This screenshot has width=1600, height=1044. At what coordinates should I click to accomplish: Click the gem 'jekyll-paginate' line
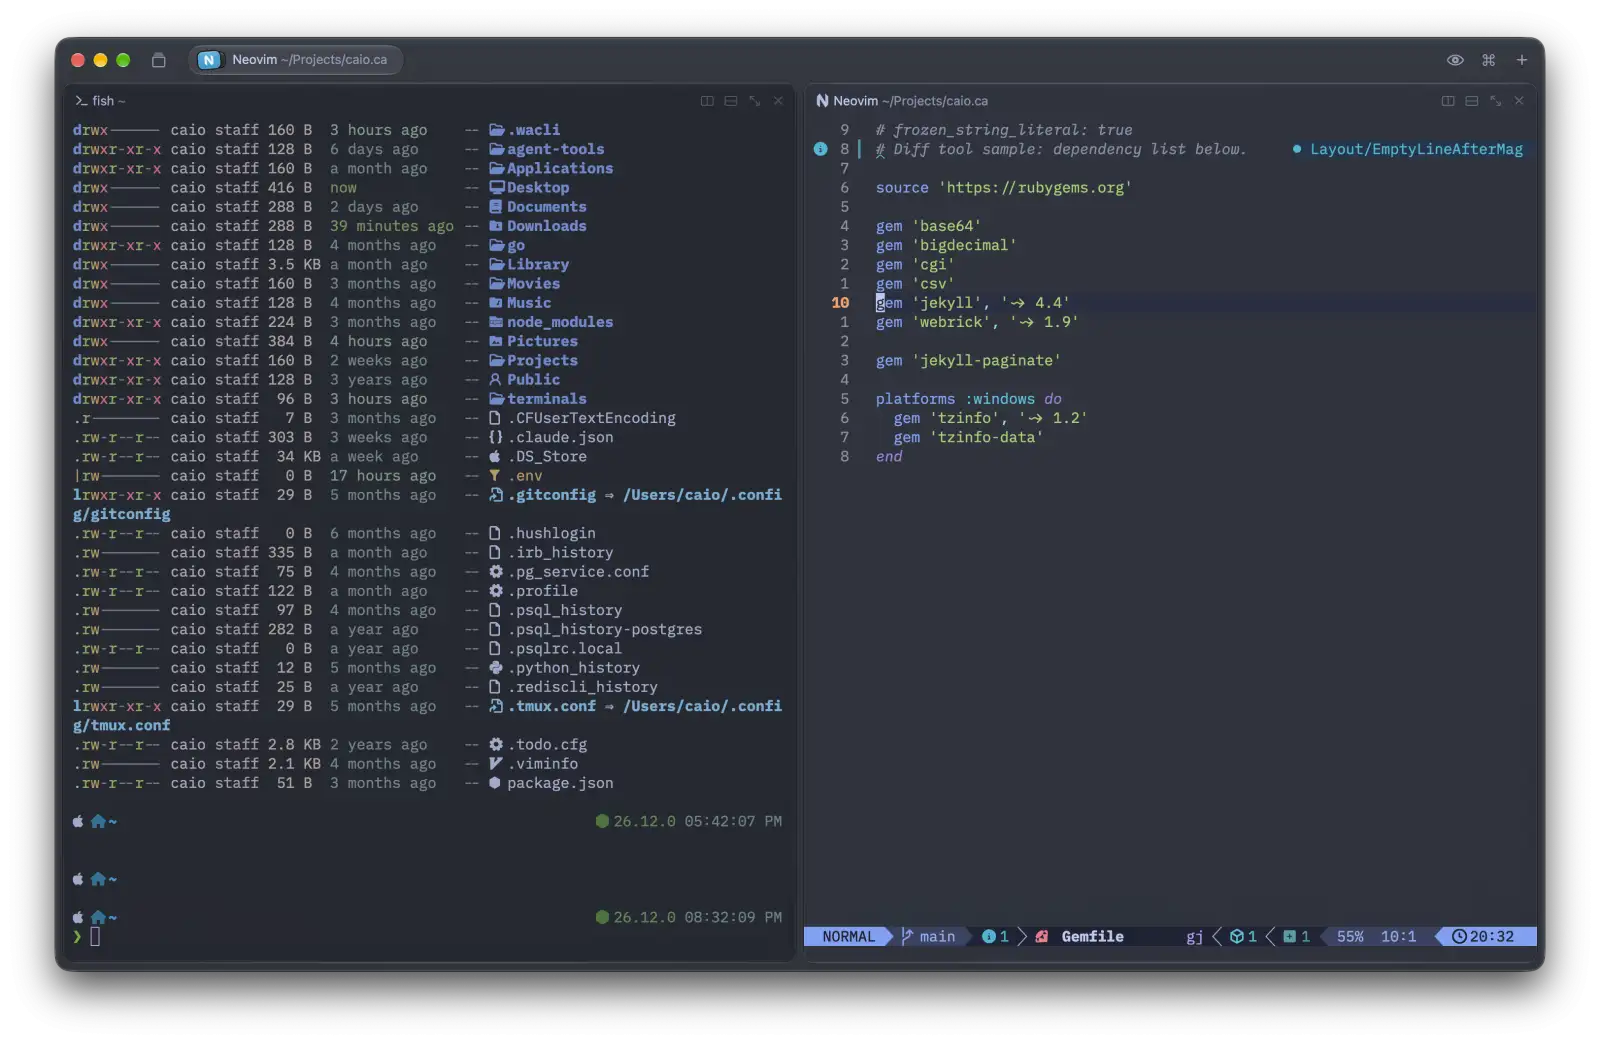[x=968, y=361]
